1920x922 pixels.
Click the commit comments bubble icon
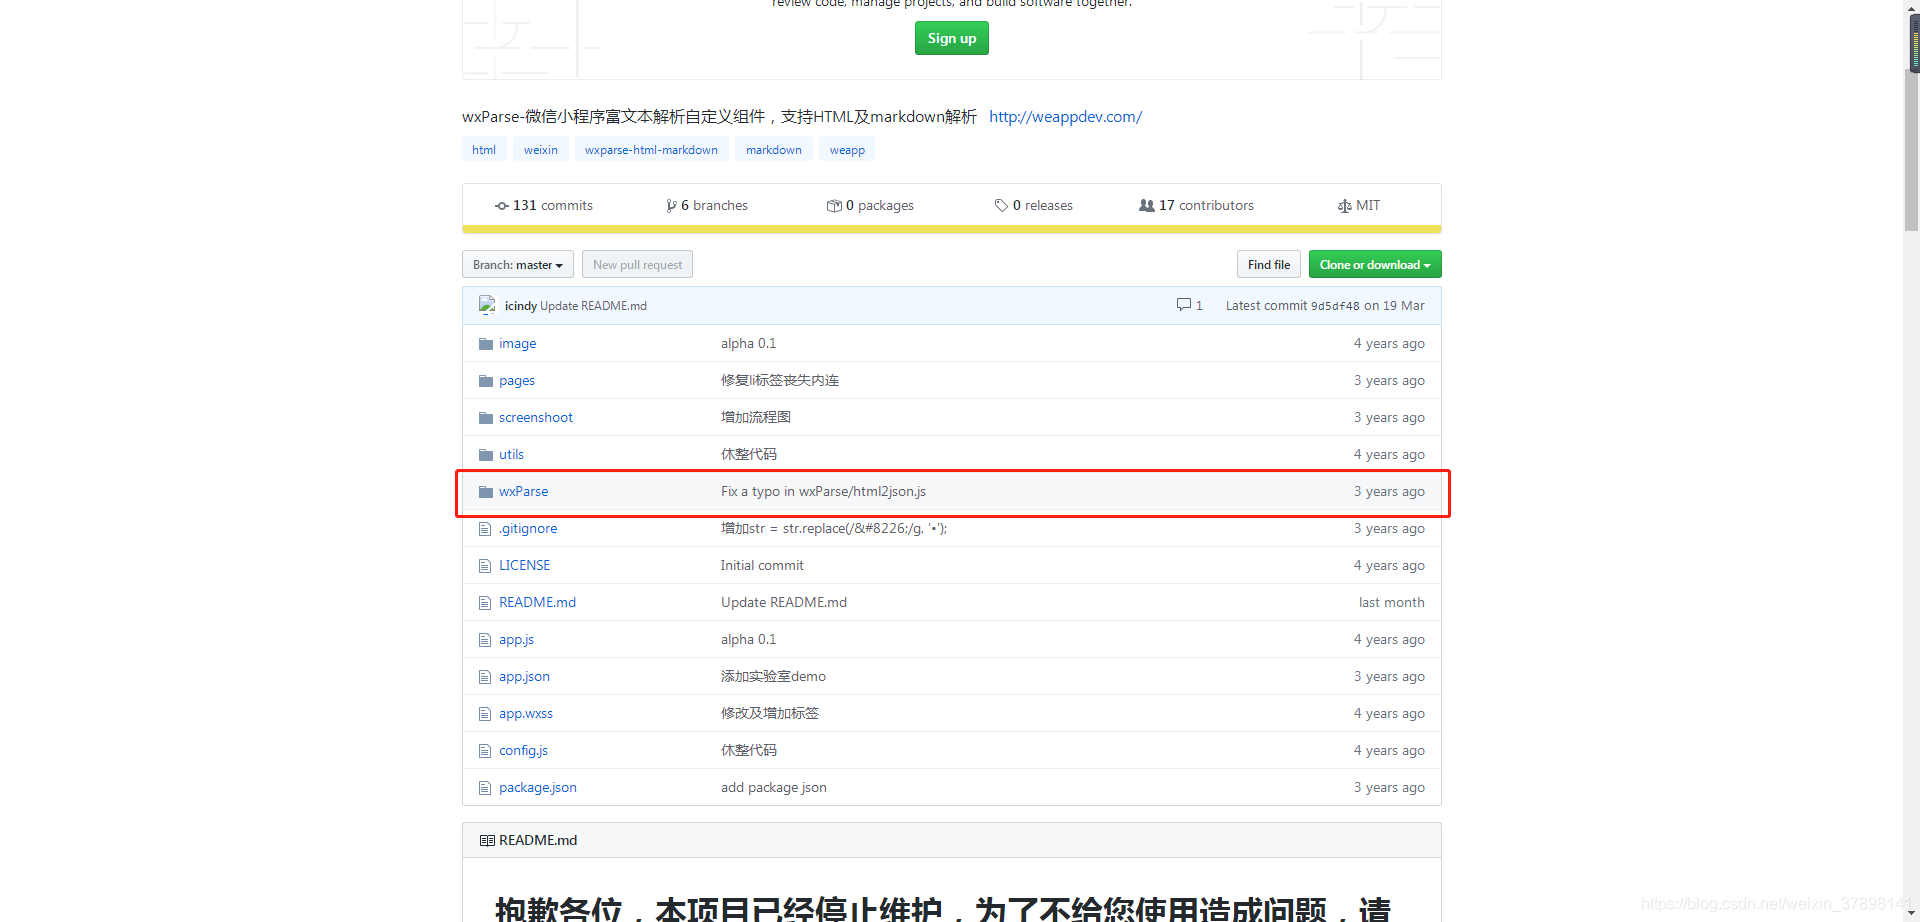[x=1184, y=305]
